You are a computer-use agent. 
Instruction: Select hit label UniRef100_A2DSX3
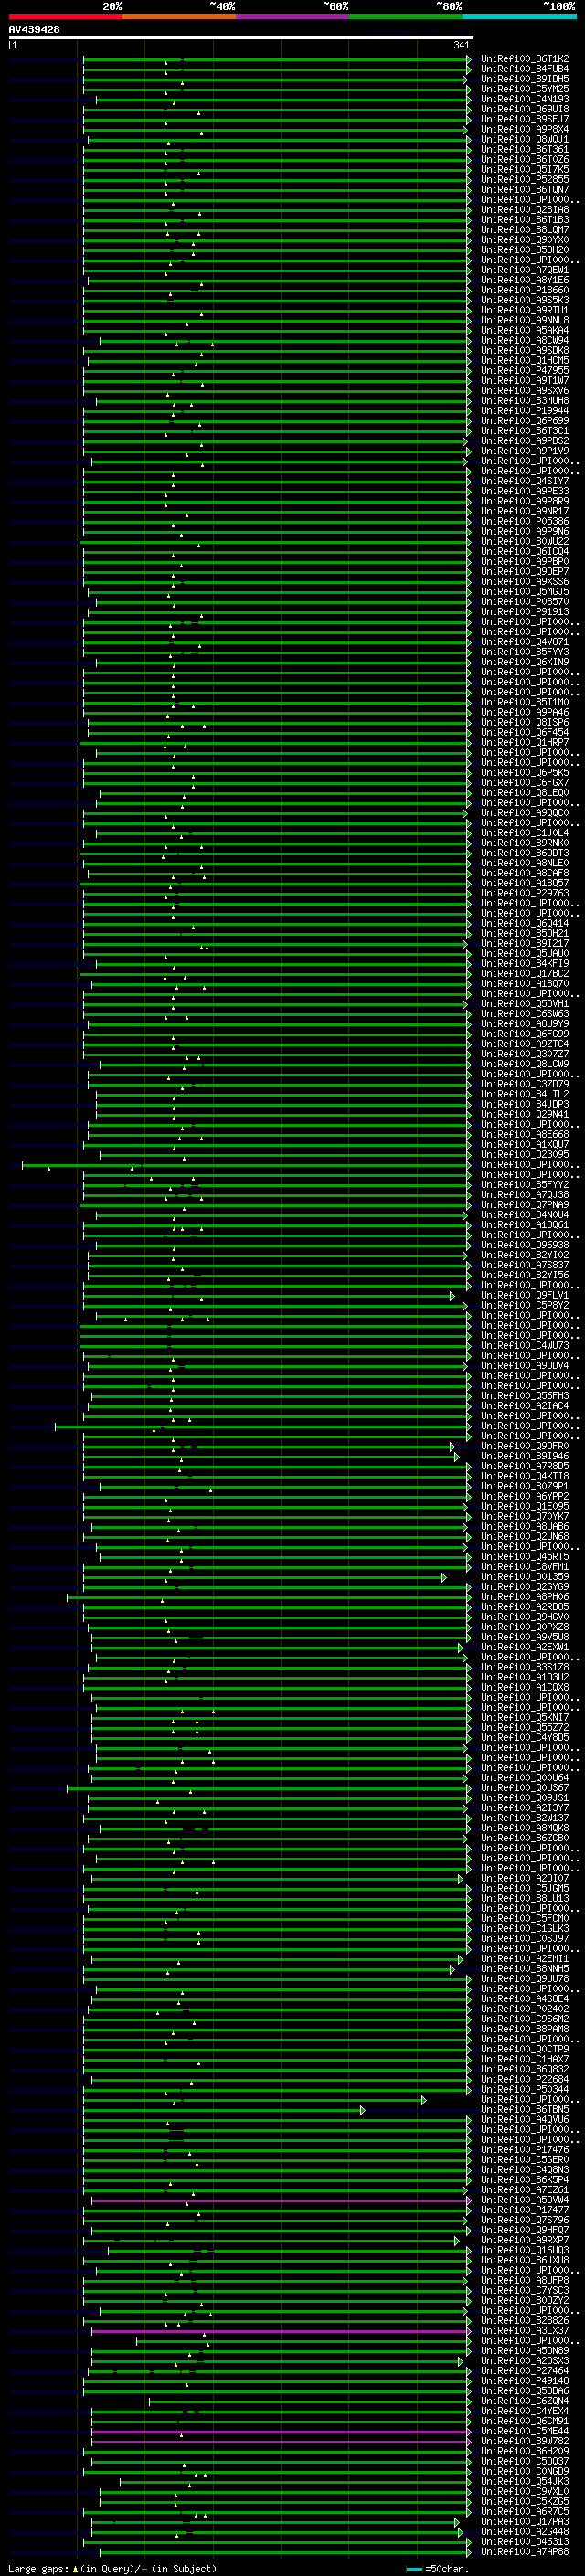coord(524,2361)
